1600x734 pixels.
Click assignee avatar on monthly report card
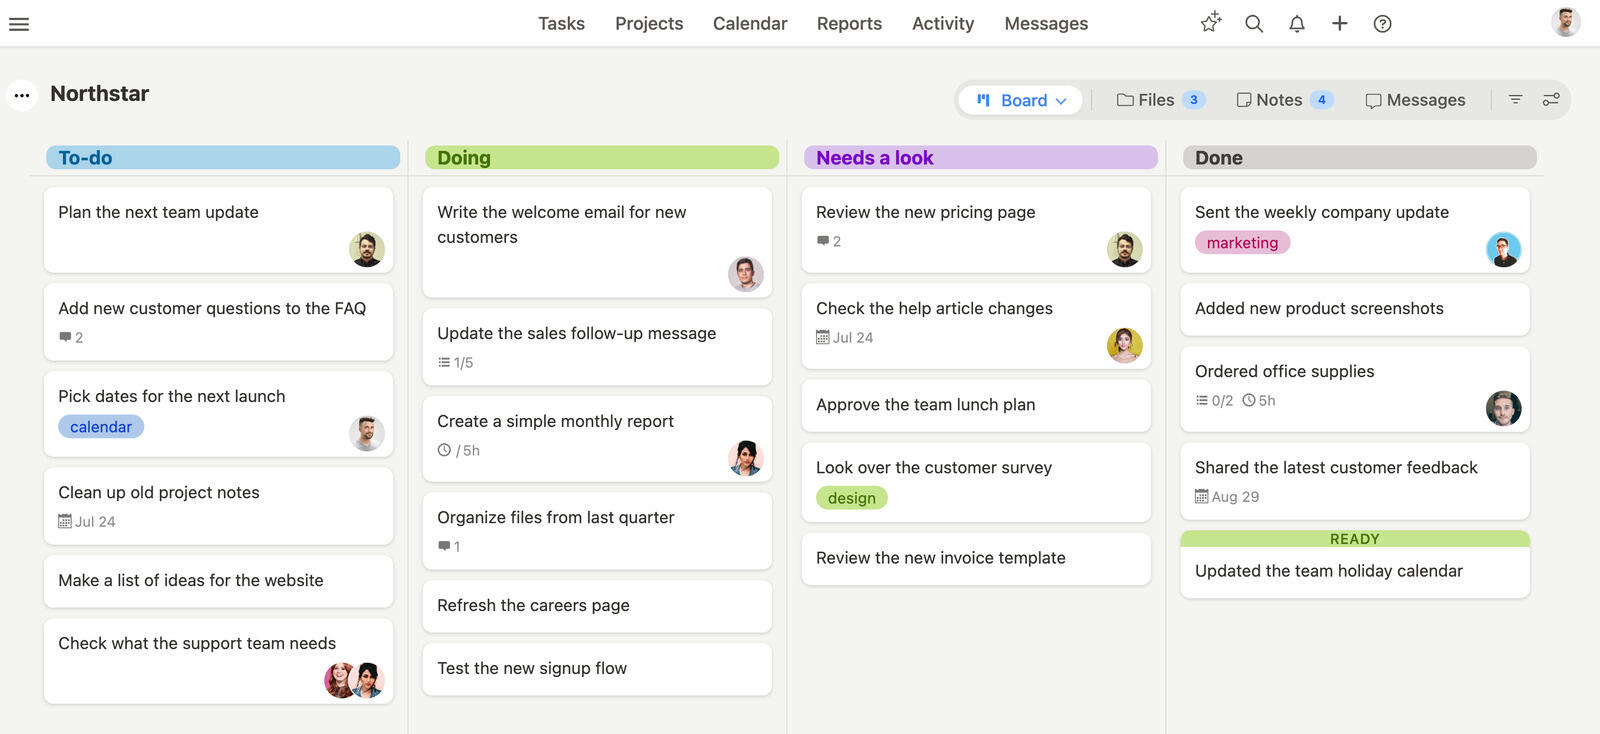746,458
